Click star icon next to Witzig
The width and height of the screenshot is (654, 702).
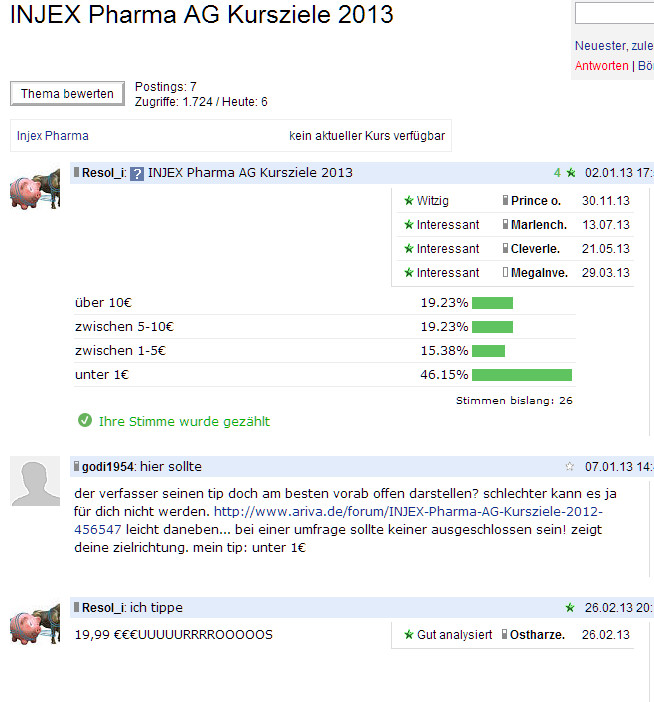click(408, 201)
